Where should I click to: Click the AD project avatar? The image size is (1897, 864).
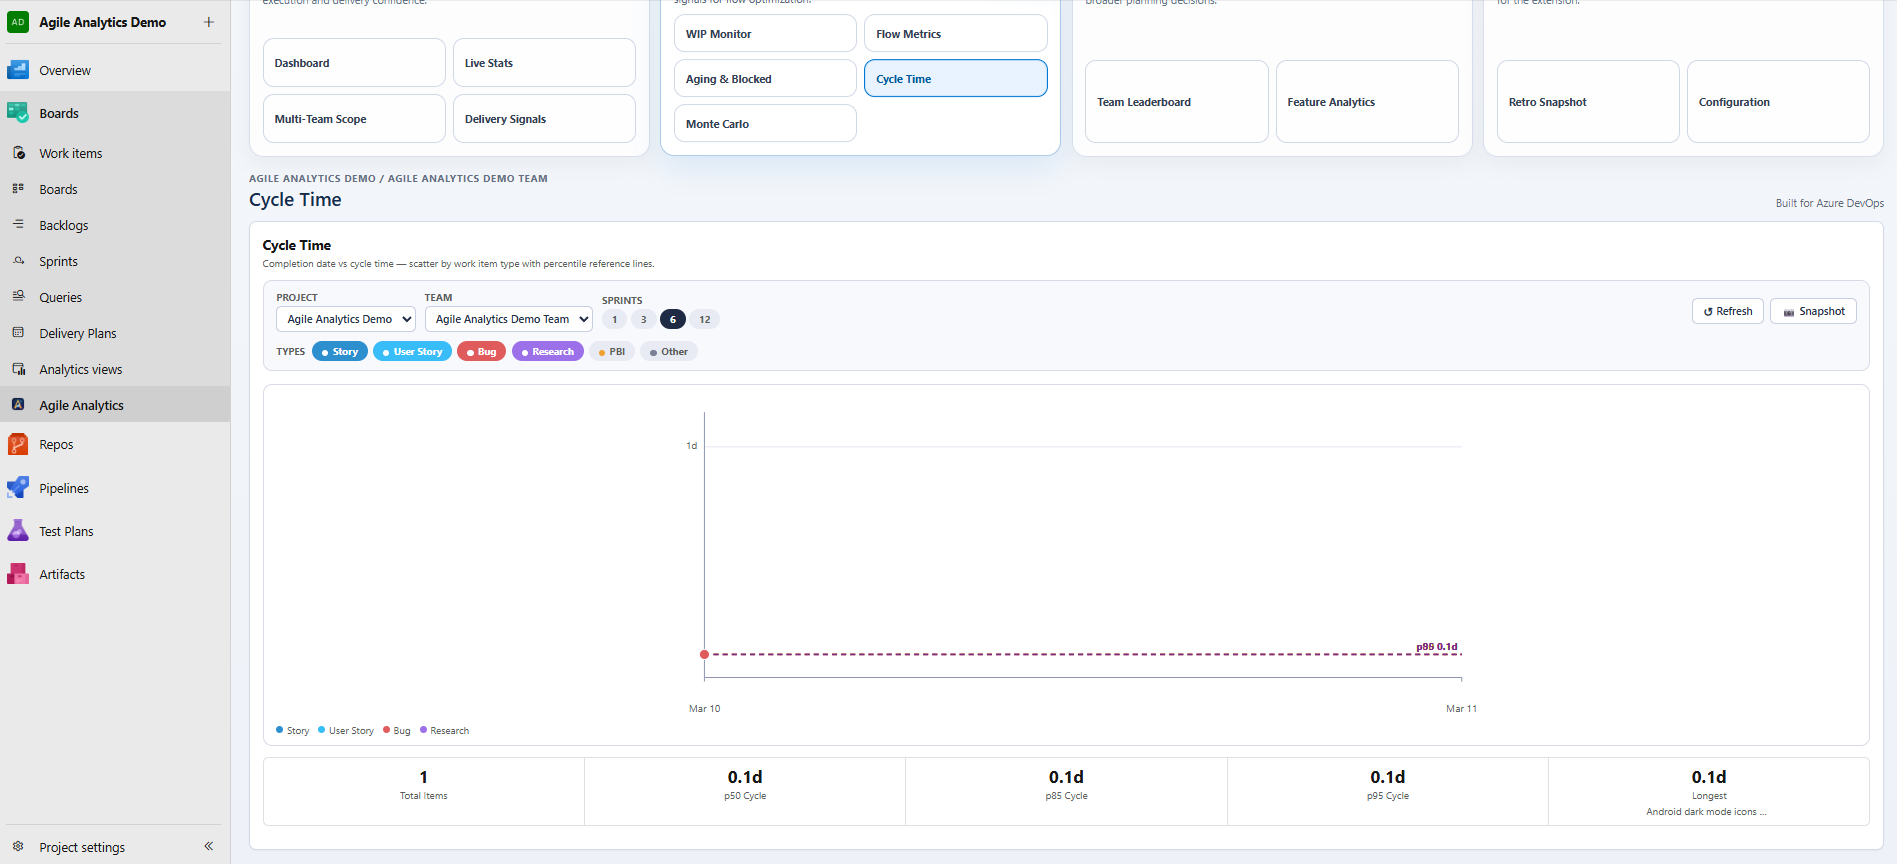coord(18,22)
